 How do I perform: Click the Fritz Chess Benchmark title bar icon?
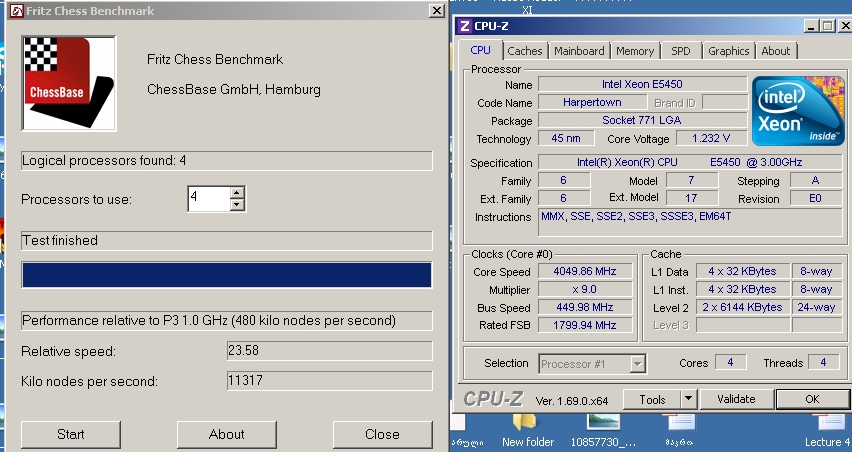pyautogui.click(x=17, y=11)
